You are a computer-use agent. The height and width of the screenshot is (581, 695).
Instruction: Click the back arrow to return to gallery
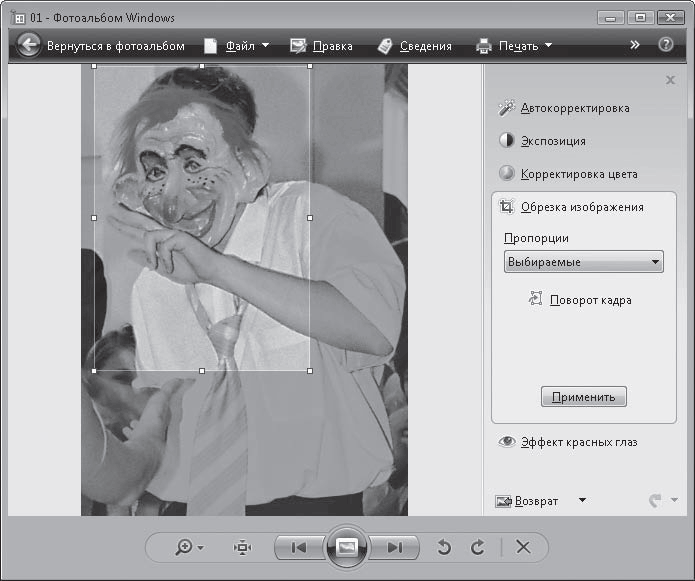point(29,45)
